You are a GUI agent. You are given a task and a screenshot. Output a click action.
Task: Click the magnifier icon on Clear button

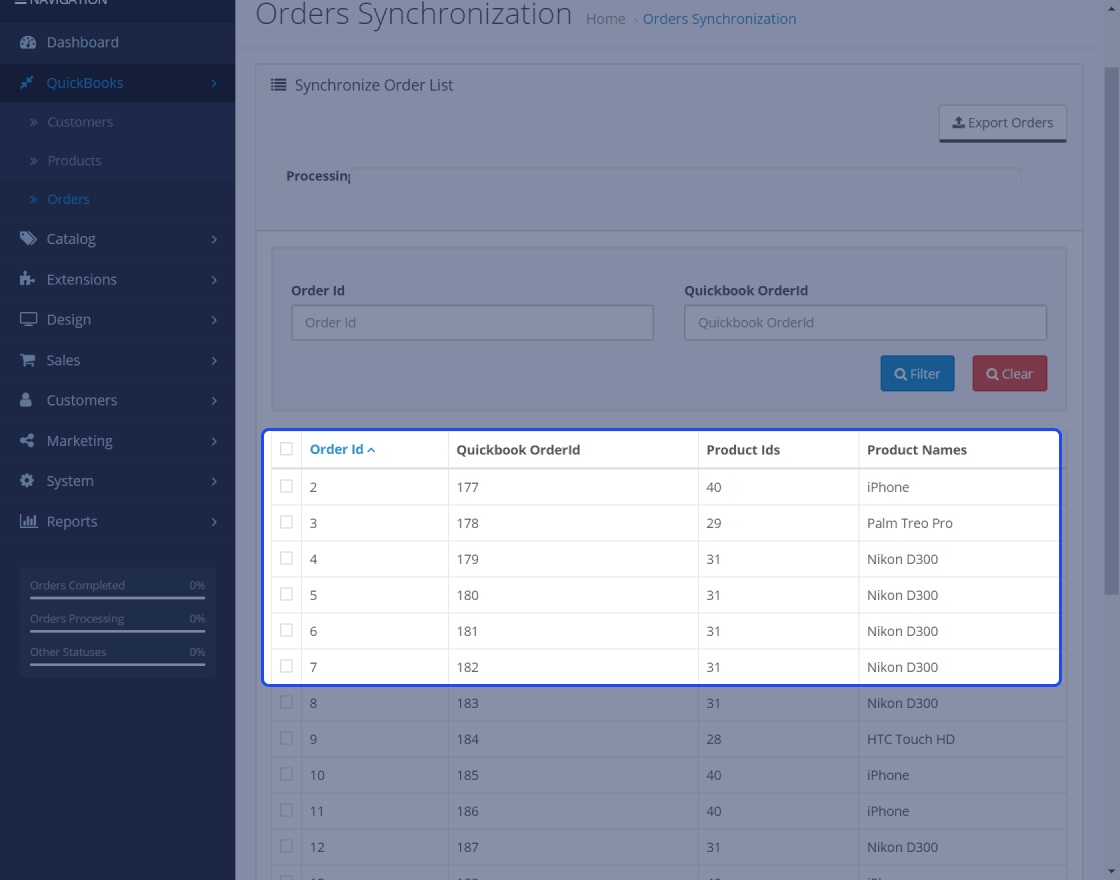tap(992, 374)
